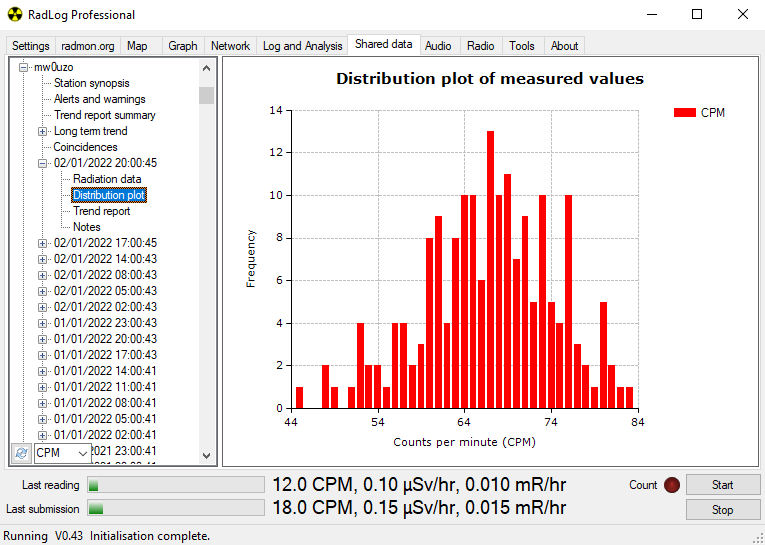Expand the 01/01/2022 23:00:43 node
This screenshot has width=765, height=545.
click(43, 323)
